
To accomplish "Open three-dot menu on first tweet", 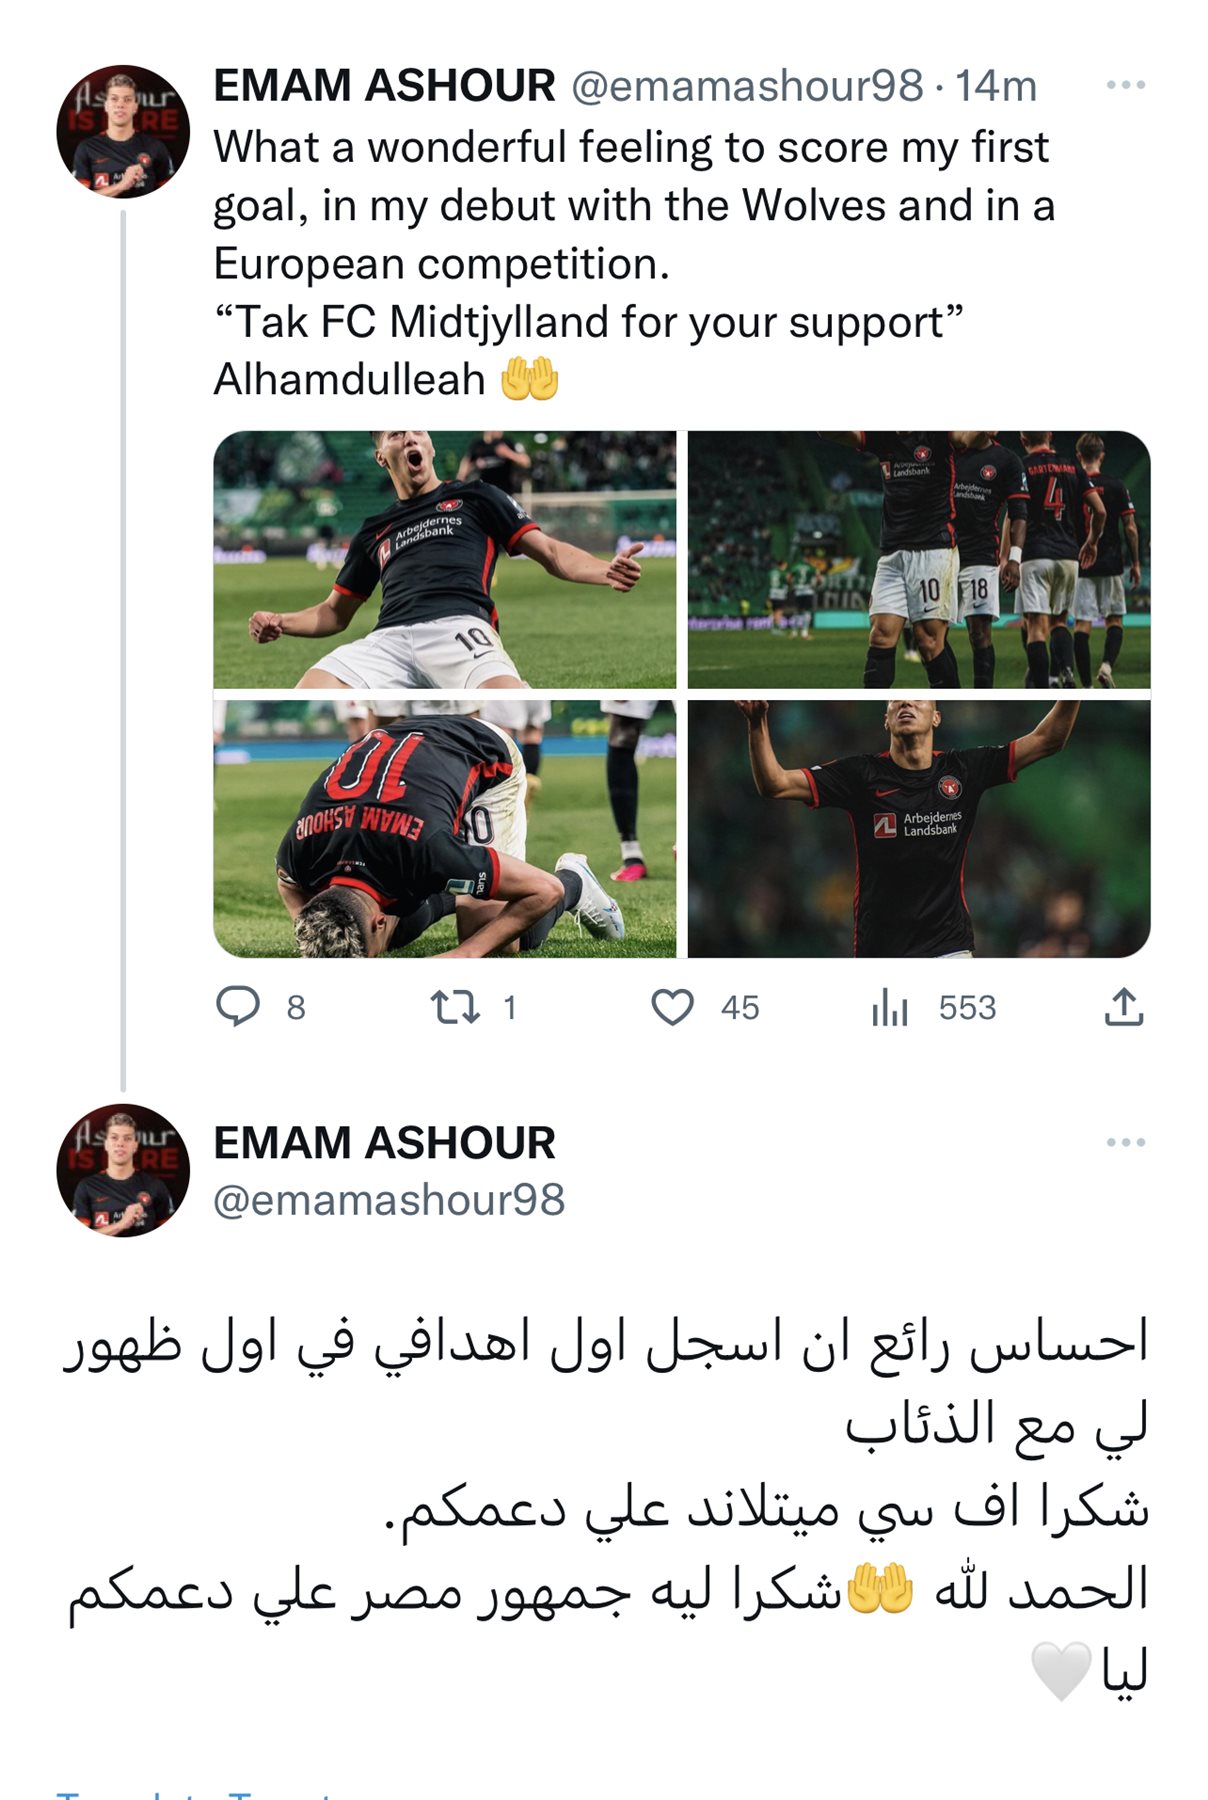I will pyautogui.click(x=1126, y=85).
